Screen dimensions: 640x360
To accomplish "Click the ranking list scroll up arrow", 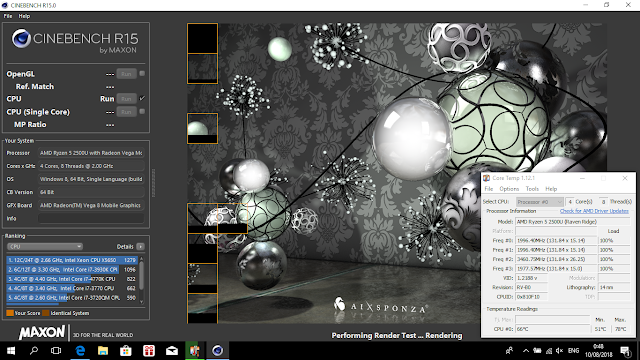I will [x=142, y=259].
